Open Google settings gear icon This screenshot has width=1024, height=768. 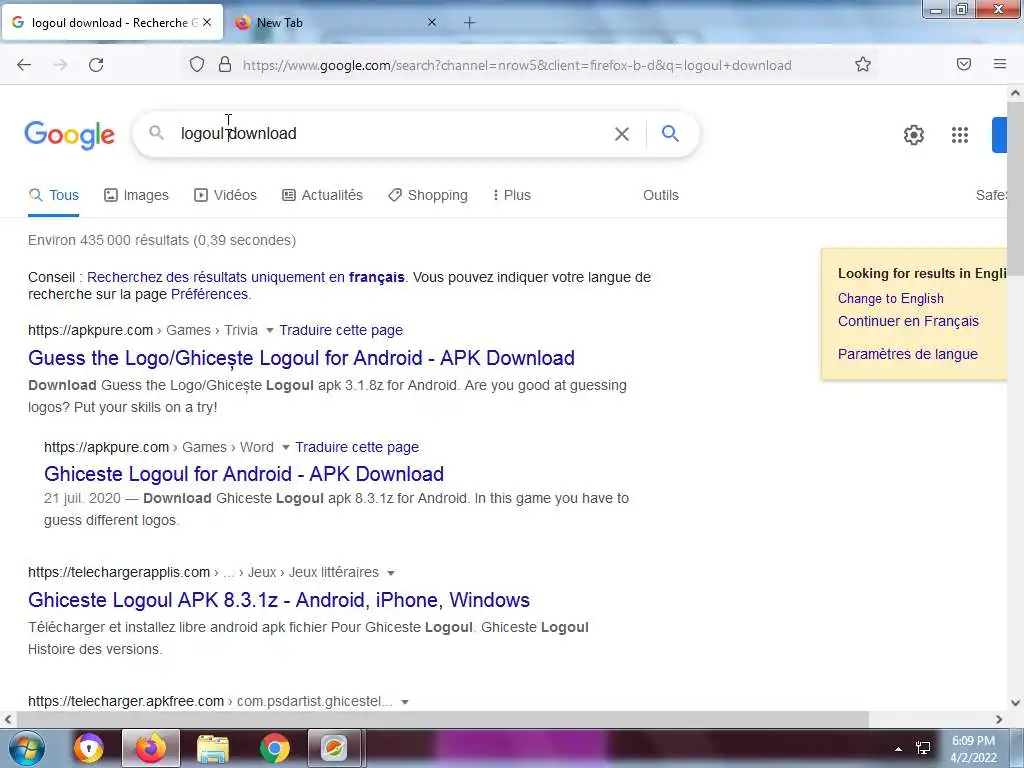coord(914,135)
